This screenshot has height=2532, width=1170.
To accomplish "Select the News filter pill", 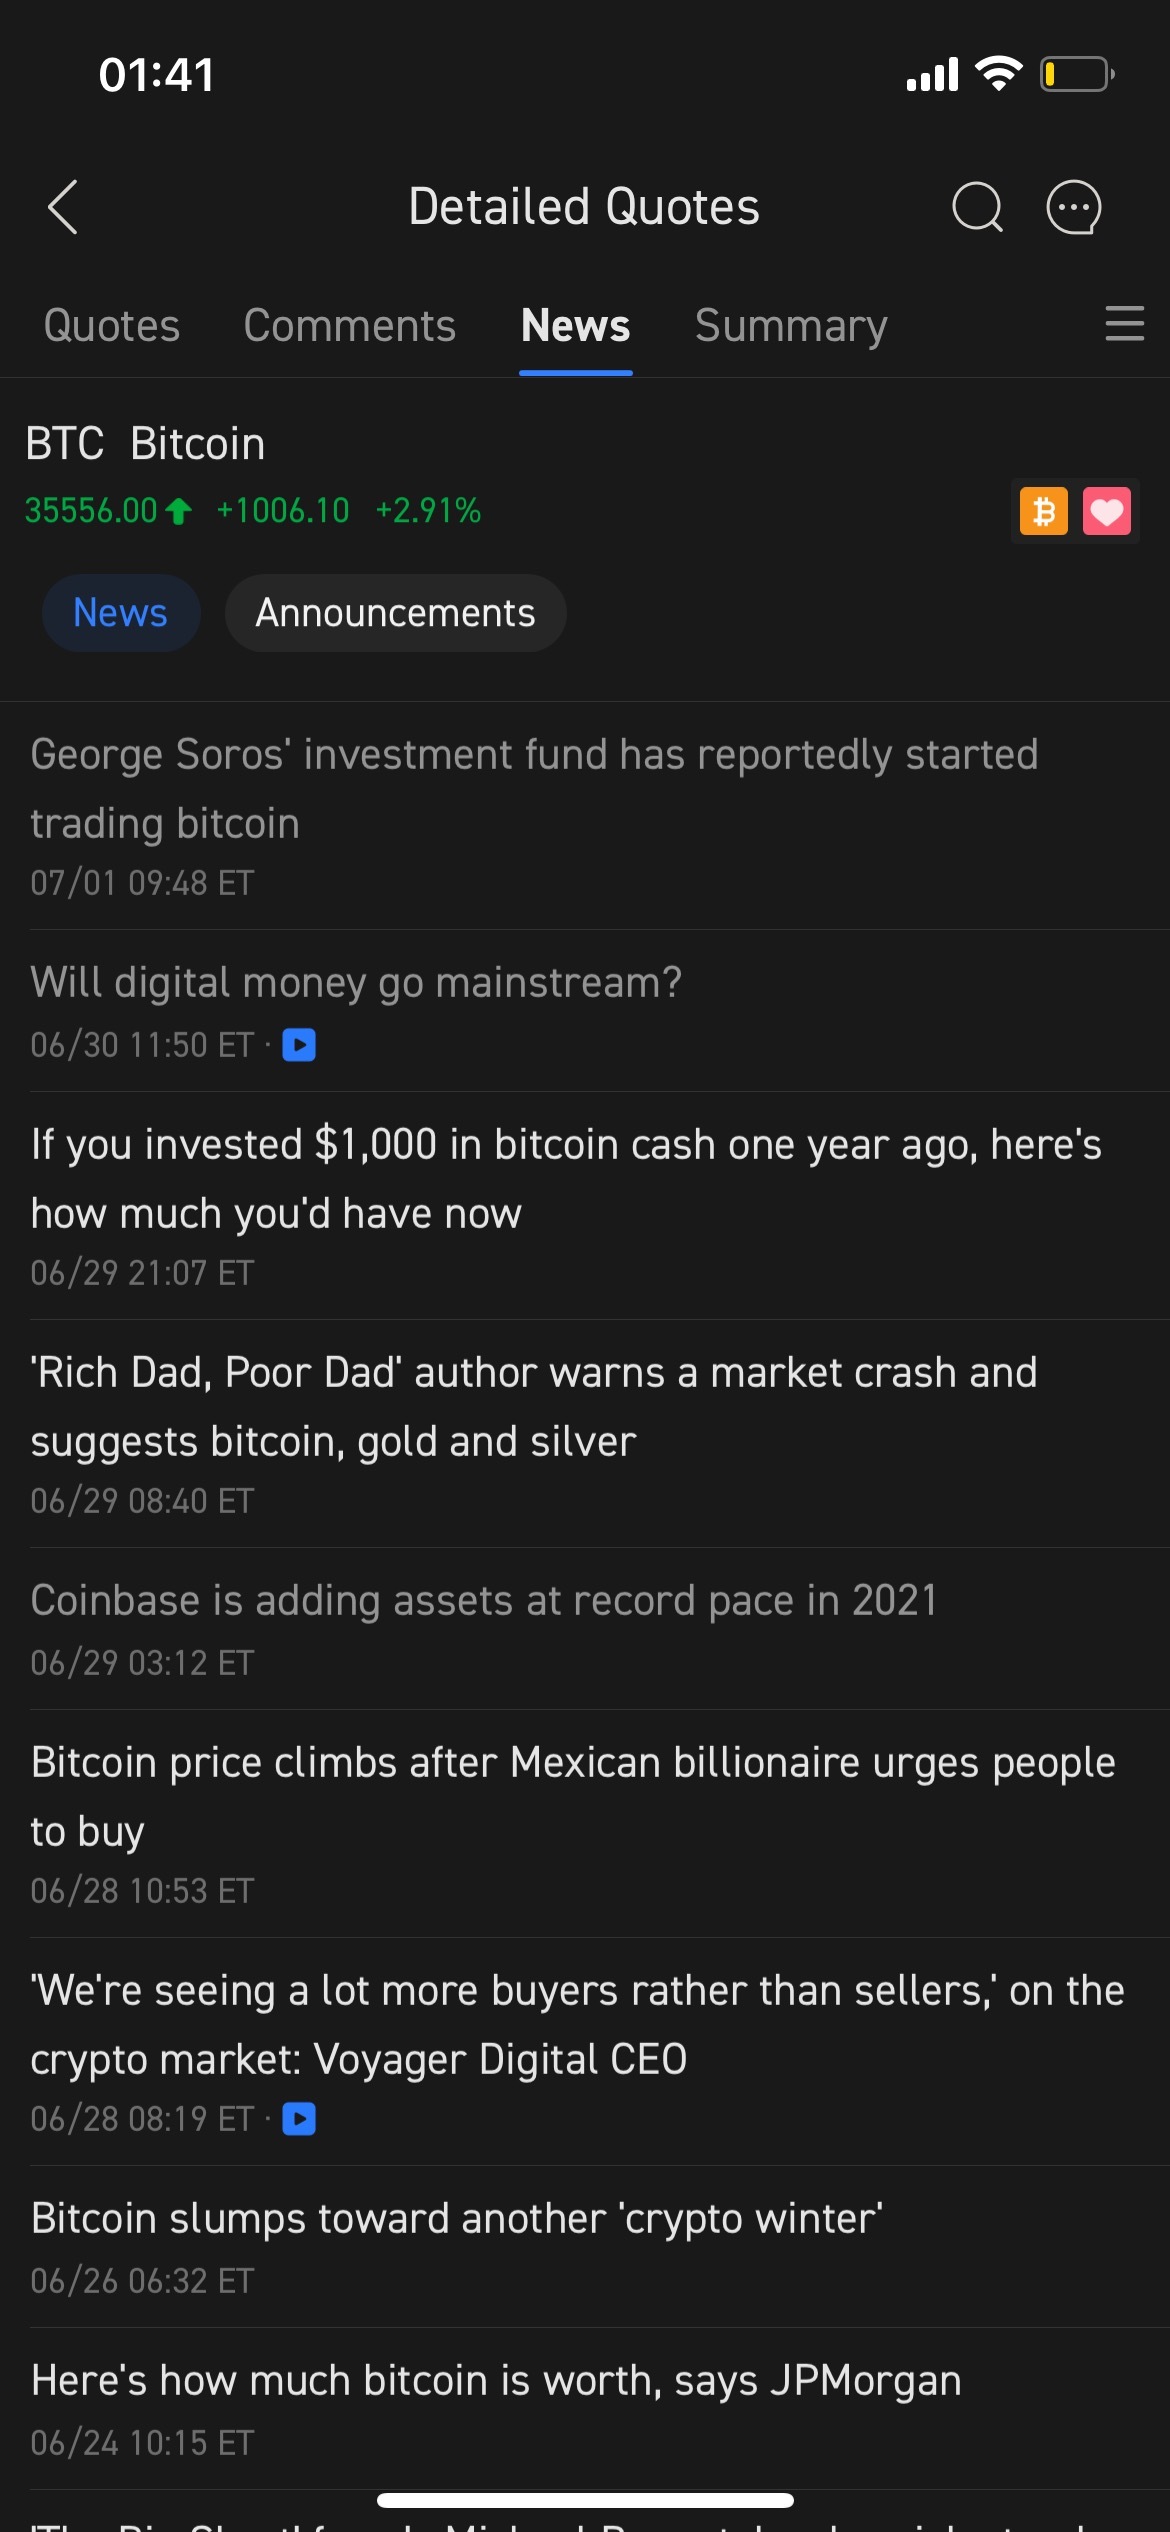I will (x=120, y=613).
